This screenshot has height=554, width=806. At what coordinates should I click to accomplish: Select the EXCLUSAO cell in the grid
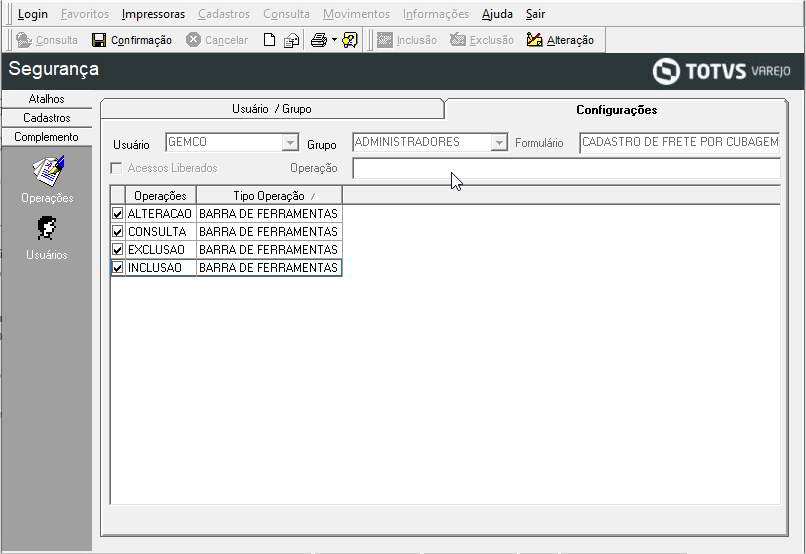click(160, 249)
